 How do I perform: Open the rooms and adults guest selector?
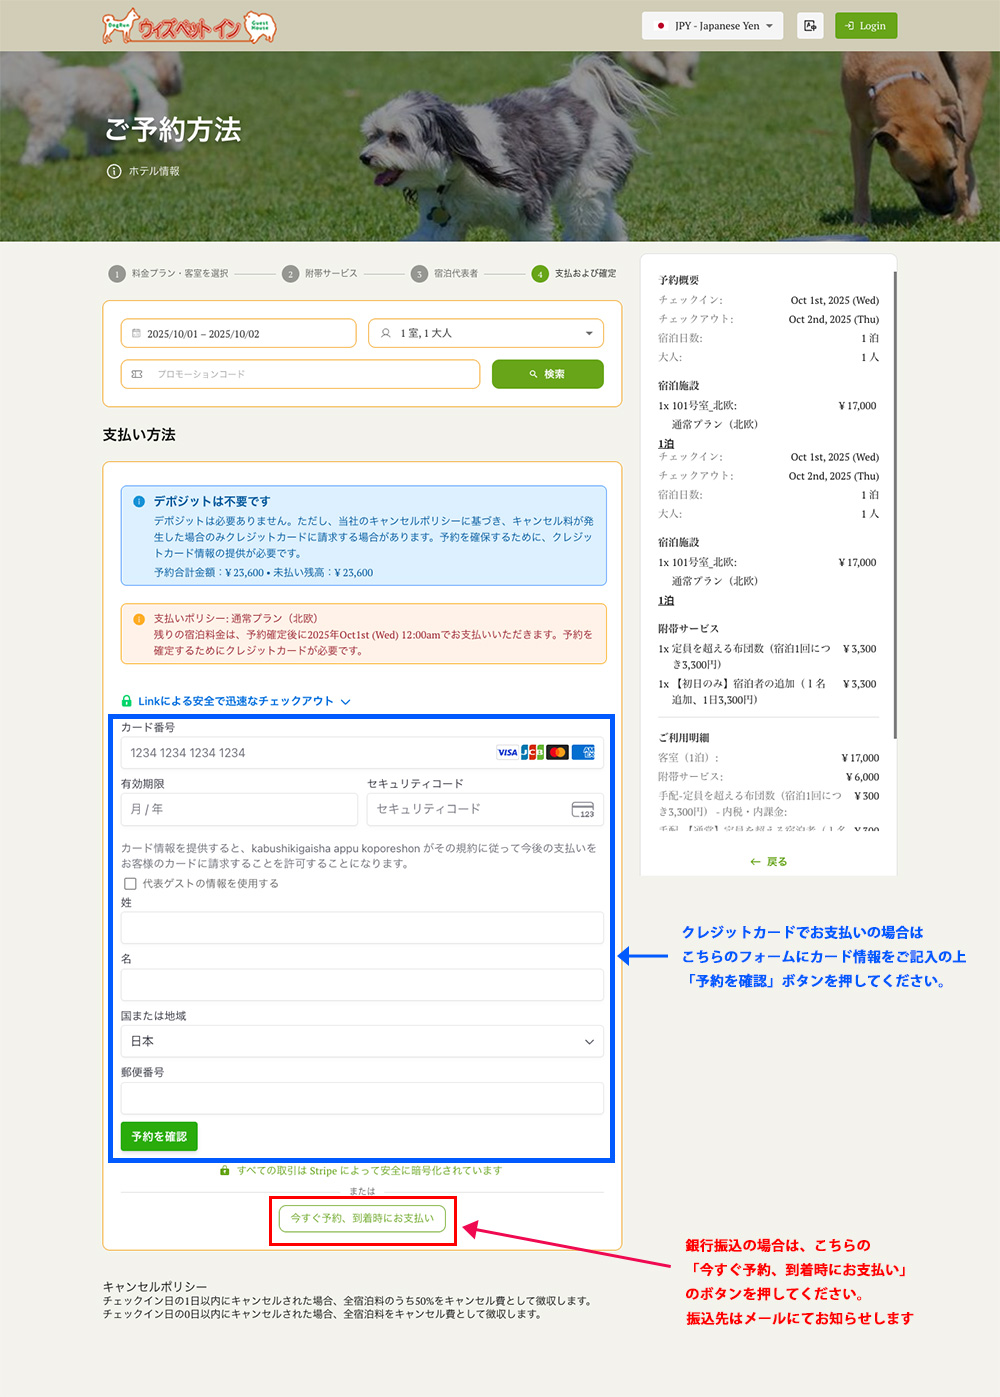tap(486, 333)
